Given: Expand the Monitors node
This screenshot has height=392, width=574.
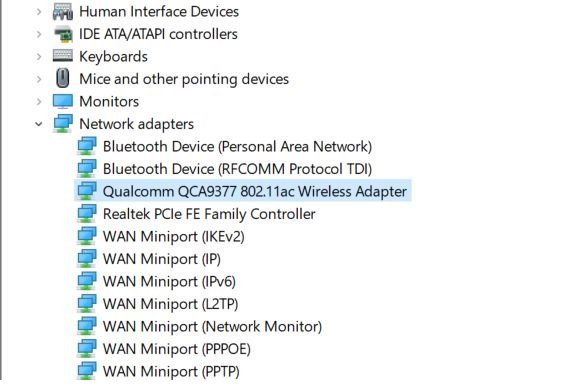Looking at the screenshot, I should click(39, 101).
